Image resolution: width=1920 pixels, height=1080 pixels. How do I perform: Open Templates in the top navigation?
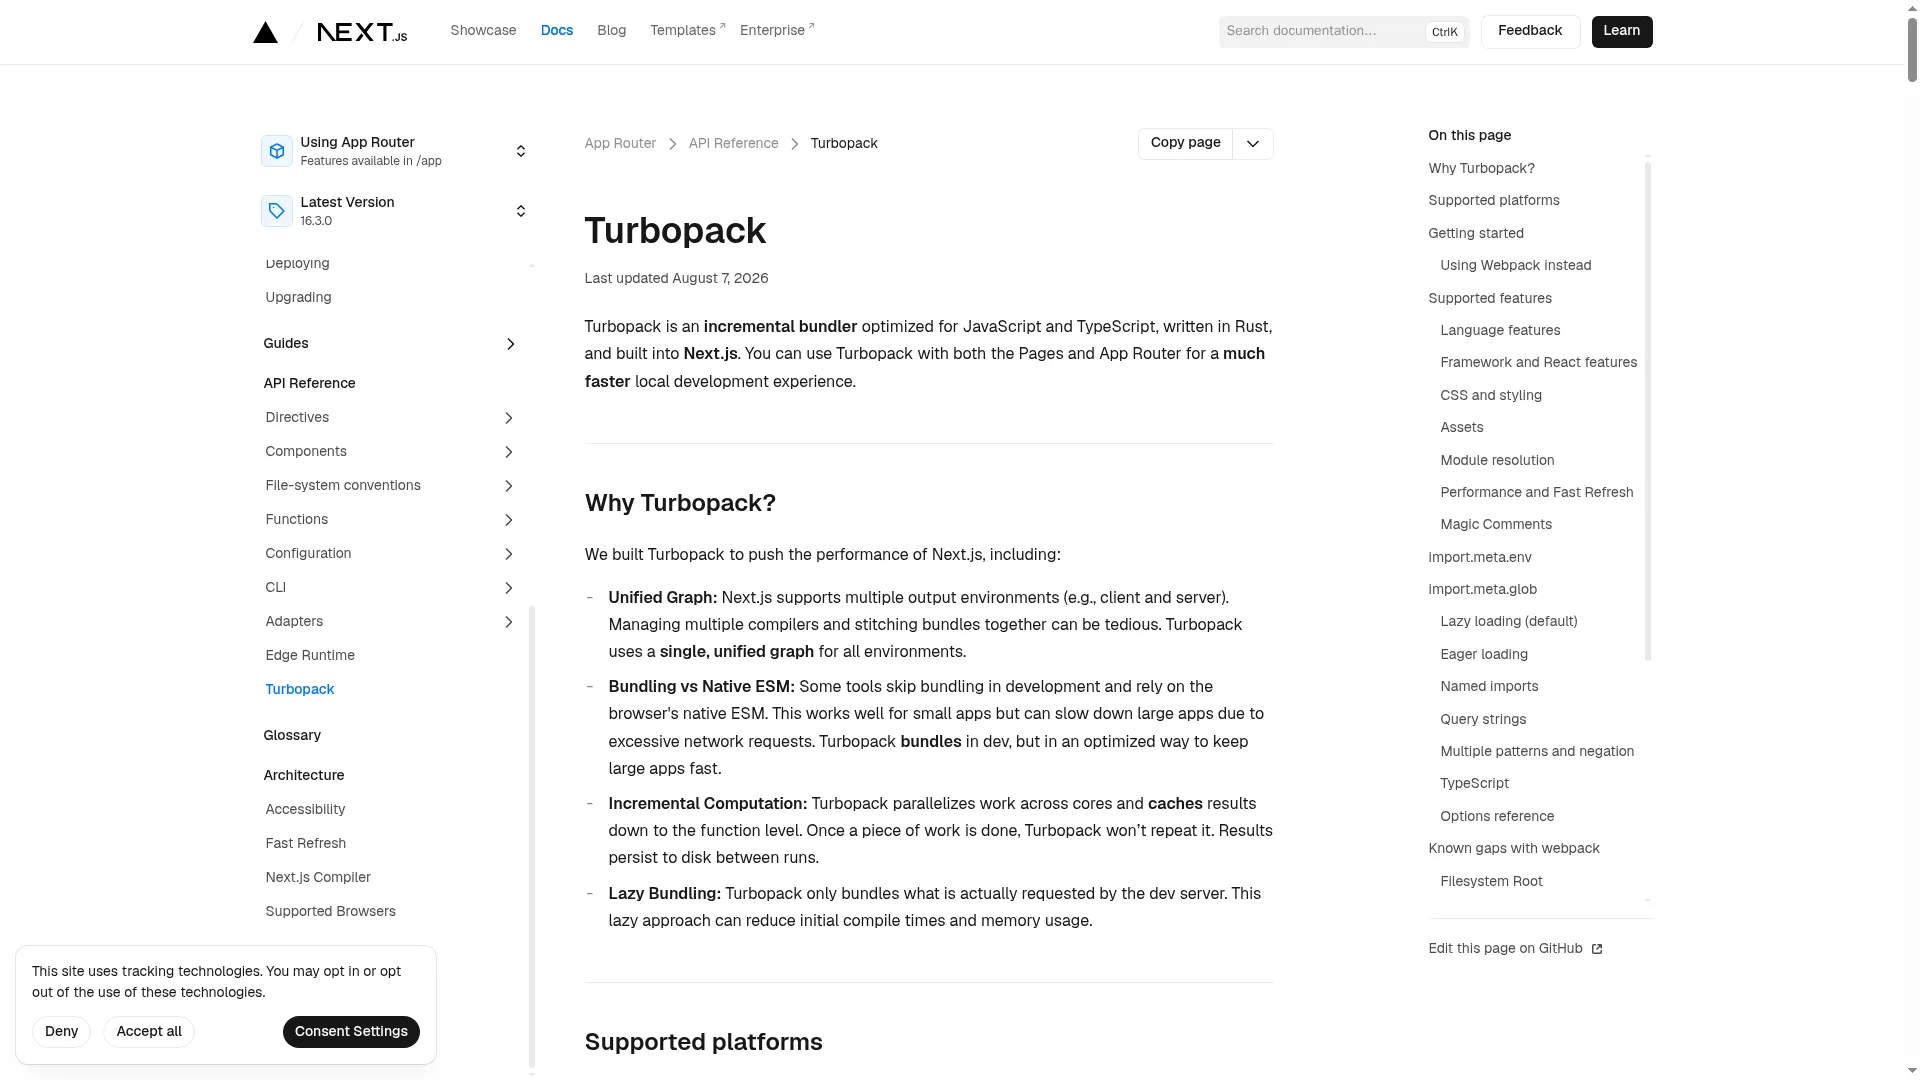pyautogui.click(x=687, y=31)
